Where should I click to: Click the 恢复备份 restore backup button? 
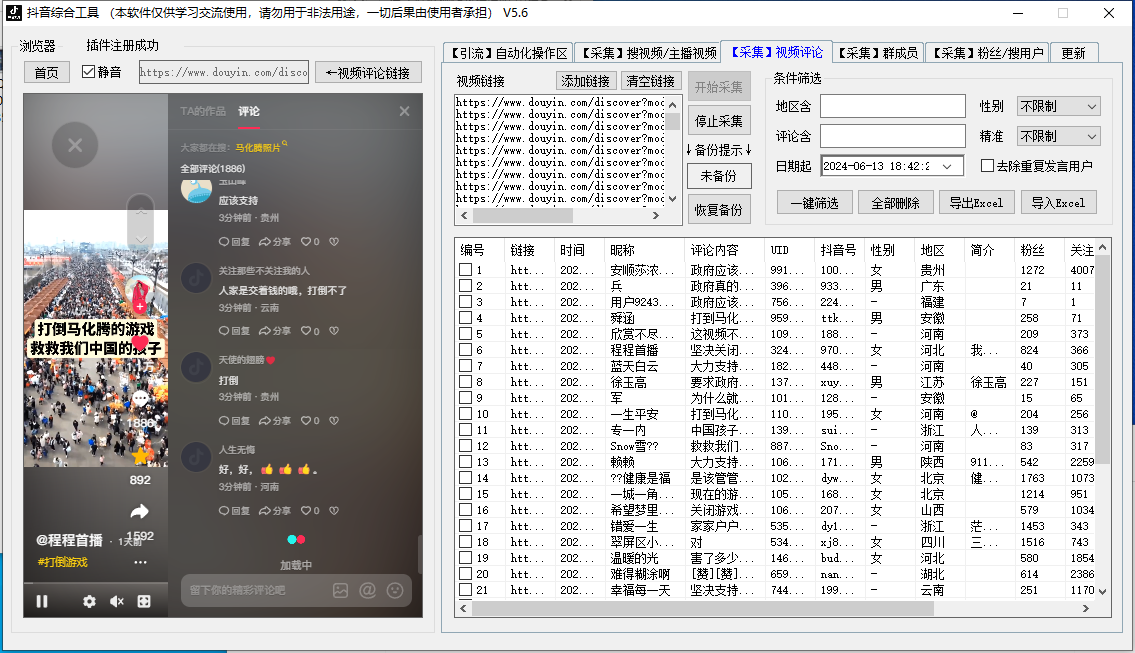pyautogui.click(x=719, y=209)
